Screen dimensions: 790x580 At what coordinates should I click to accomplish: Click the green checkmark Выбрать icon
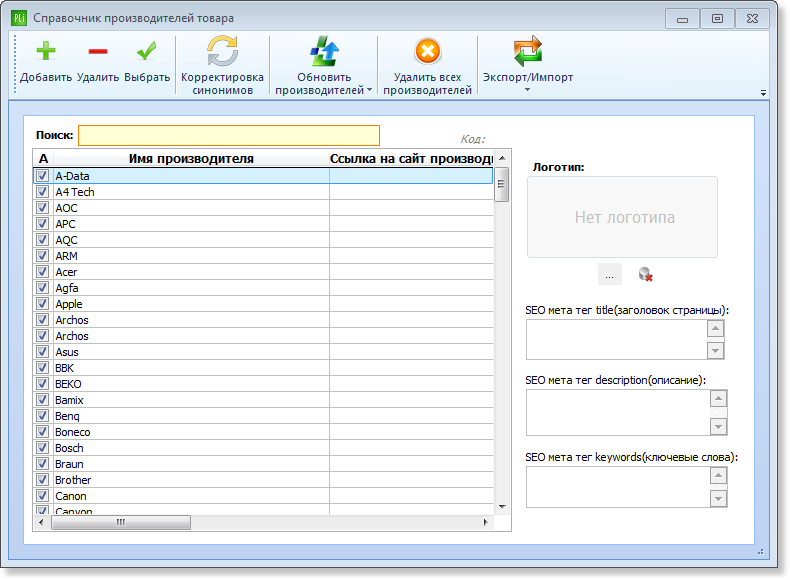[147, 51]
